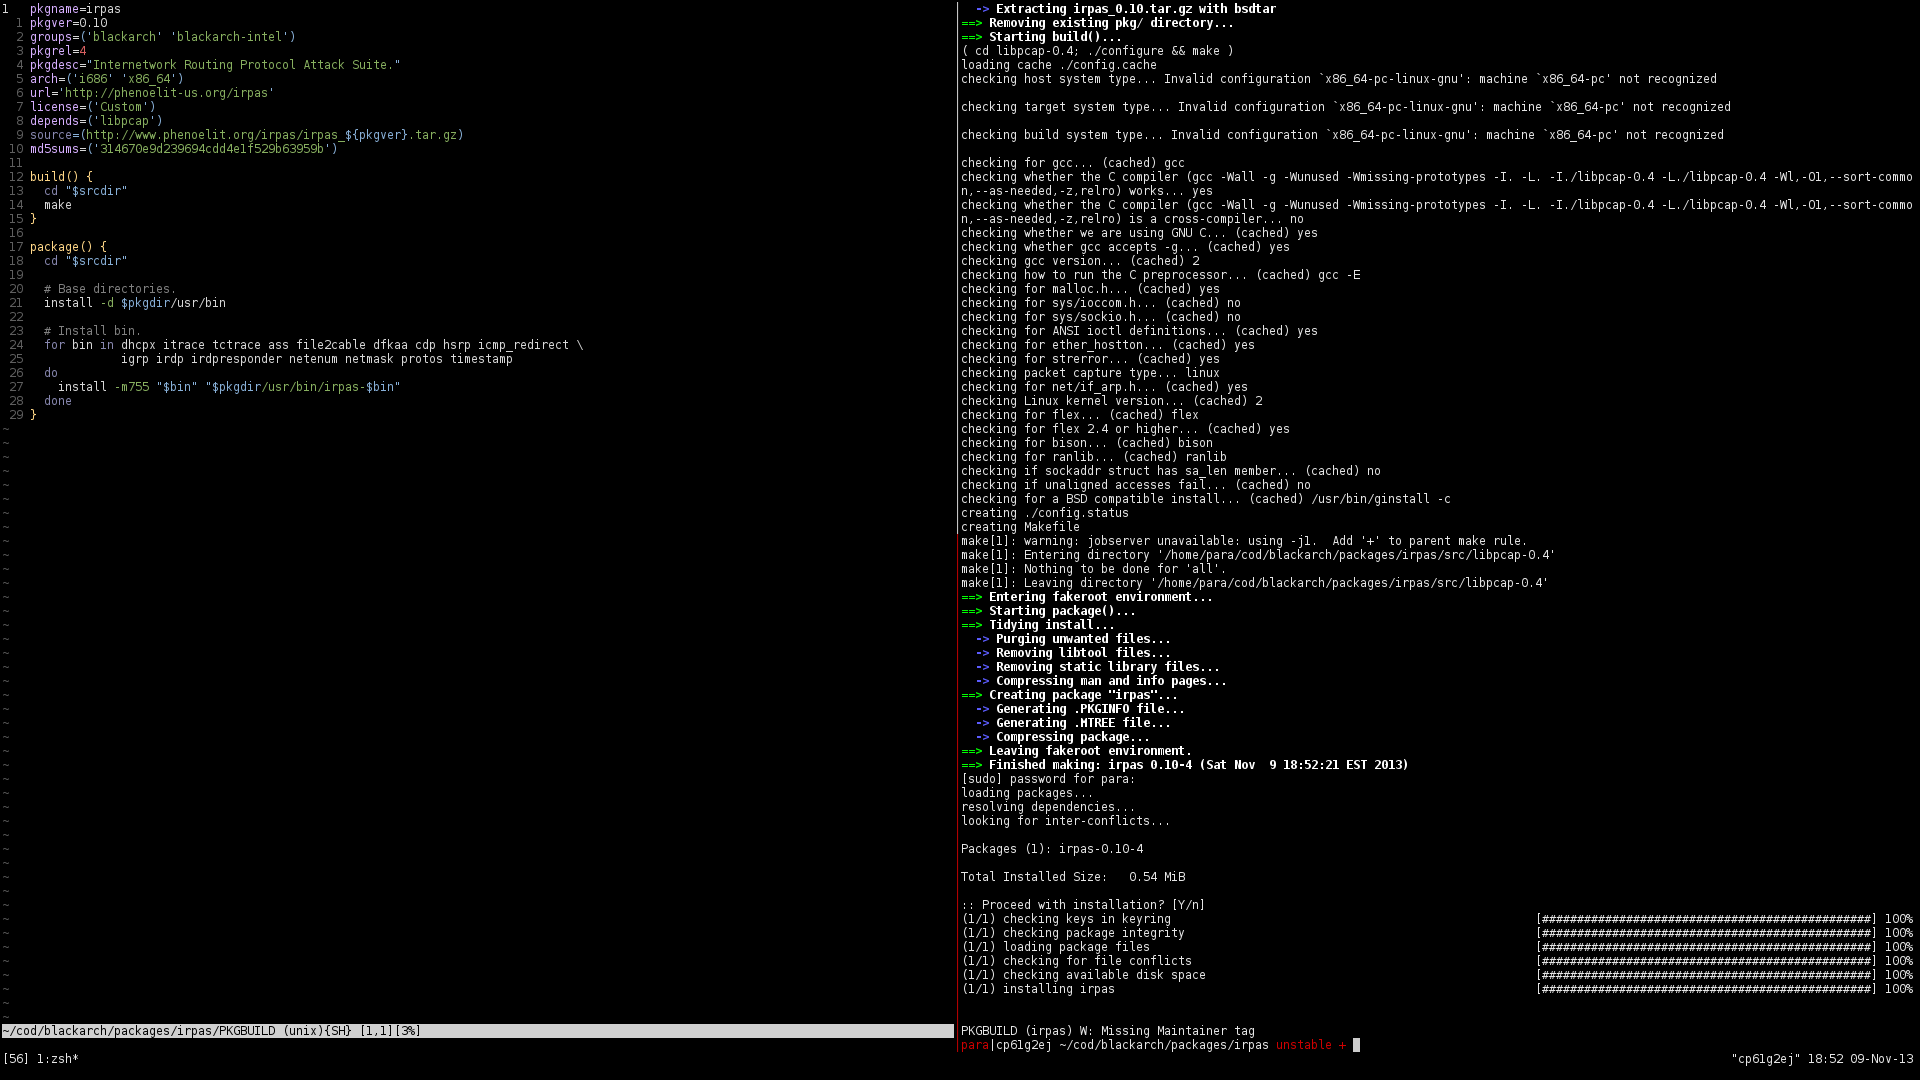This screenshot has height=1080, width=1920.
Task: Click the '# Base directories.' comment
Action: [x=110, y=289]
